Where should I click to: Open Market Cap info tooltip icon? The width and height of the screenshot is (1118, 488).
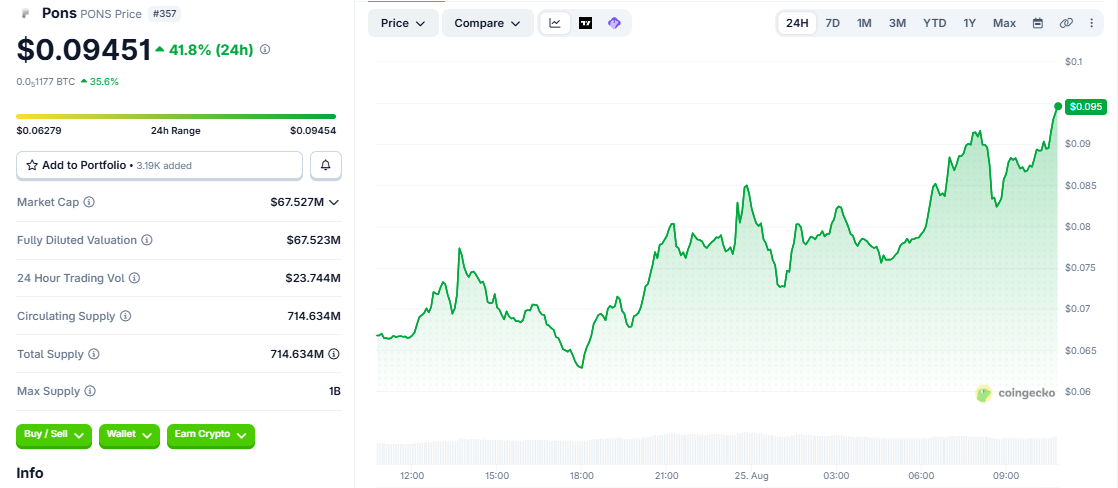click(89, 202)
